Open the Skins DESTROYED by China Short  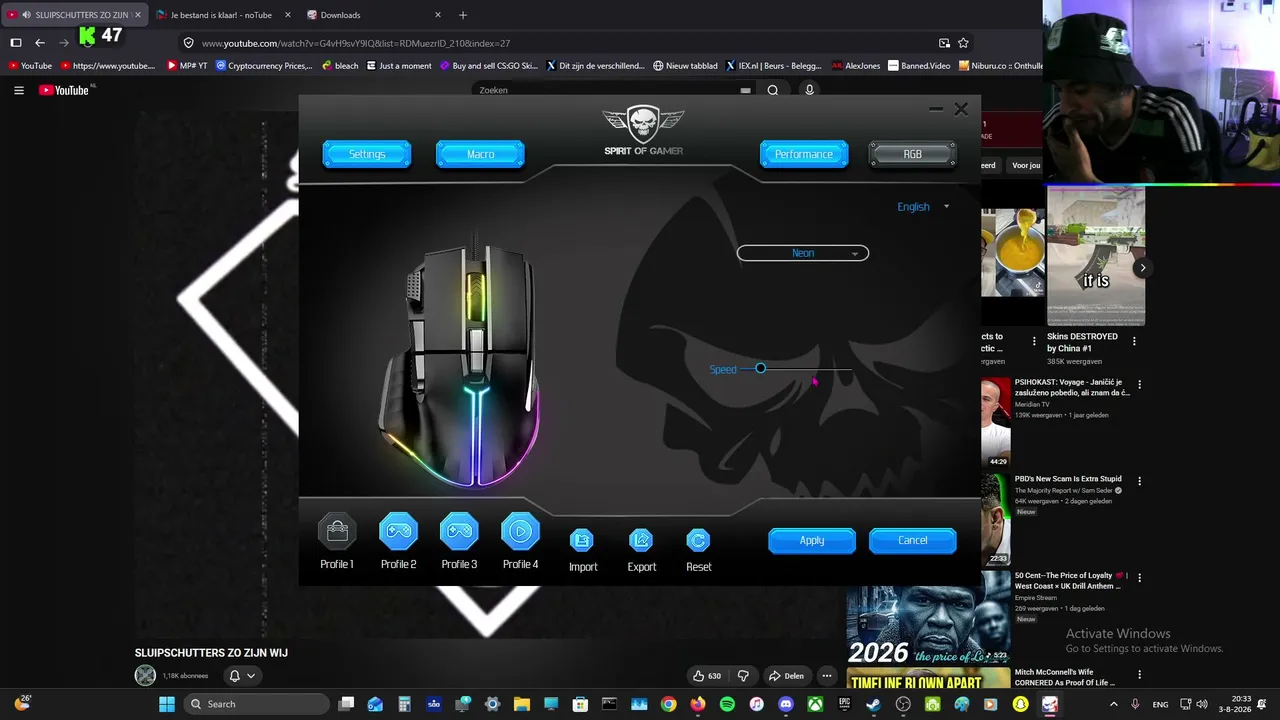(x=1096, y=257)
